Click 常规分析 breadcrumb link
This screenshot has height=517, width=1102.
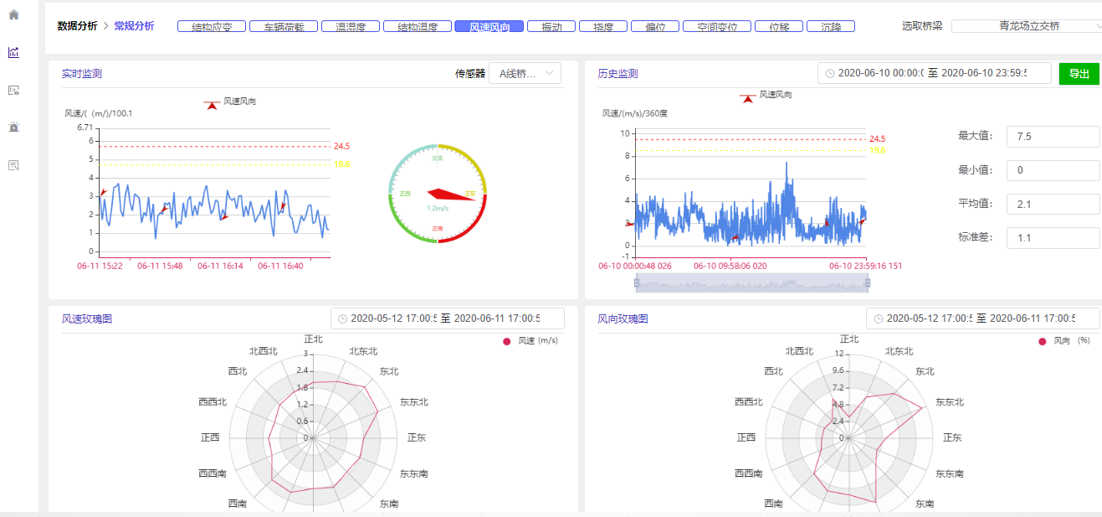coord(134,26)
